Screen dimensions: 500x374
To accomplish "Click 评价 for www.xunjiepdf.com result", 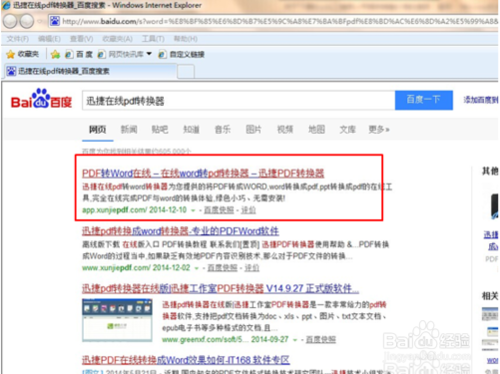I will point(252,268).
